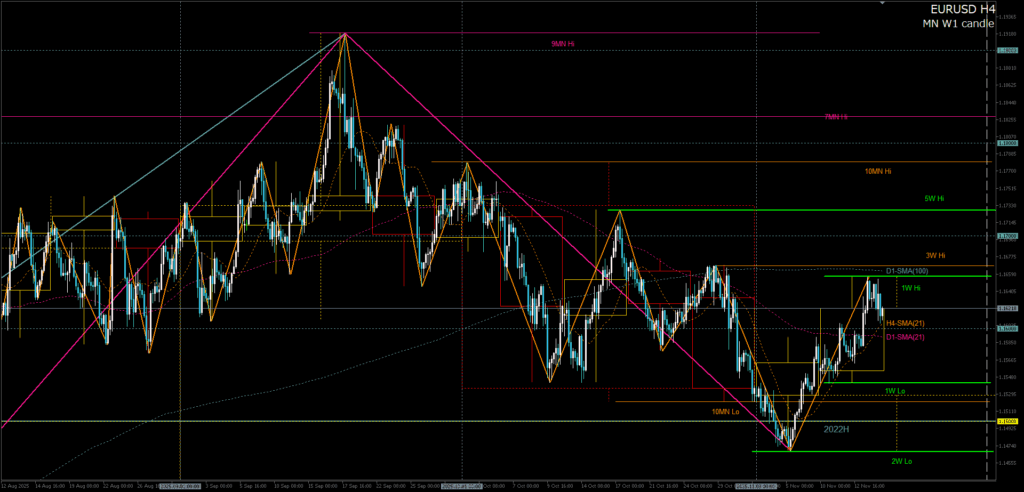
Task: Click the yellow 1.15000 price tag
Action: pyautogui.click(x=1007, y=422)
